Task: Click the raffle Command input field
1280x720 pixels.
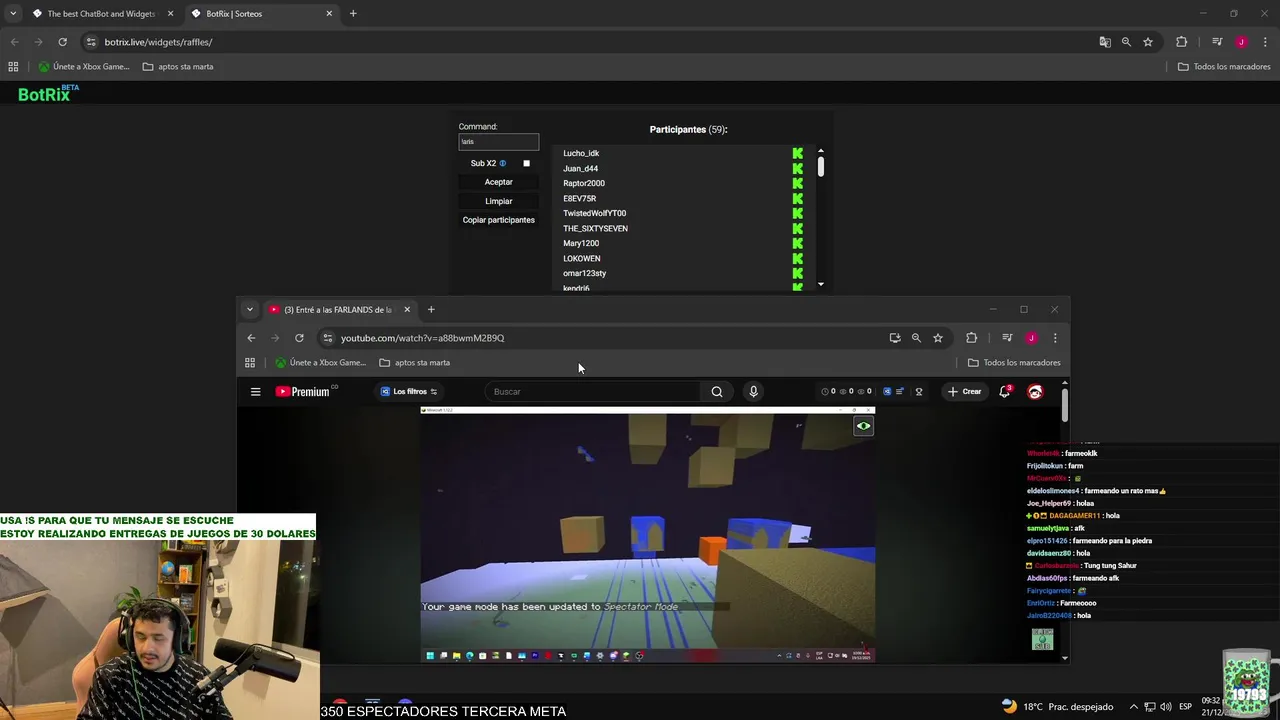Action: [x=499, y=142]
